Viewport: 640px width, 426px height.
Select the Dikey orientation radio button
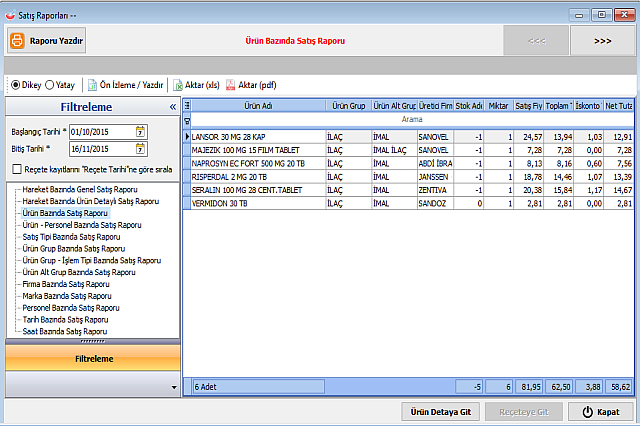pyautogui.click(x=14, y=85)
